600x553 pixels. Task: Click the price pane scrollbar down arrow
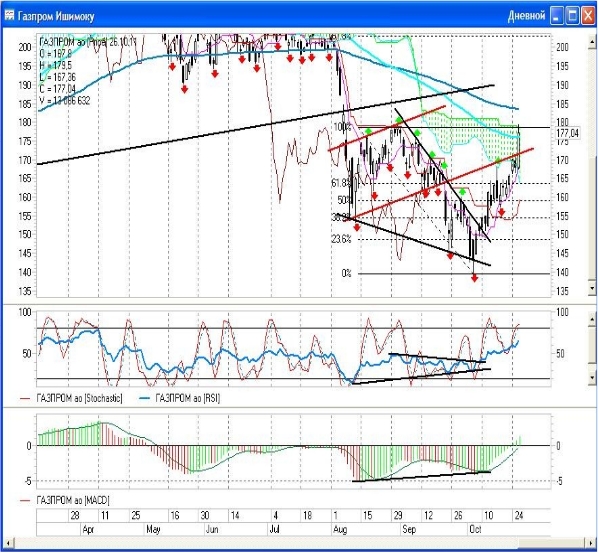(x=592, y=289)
